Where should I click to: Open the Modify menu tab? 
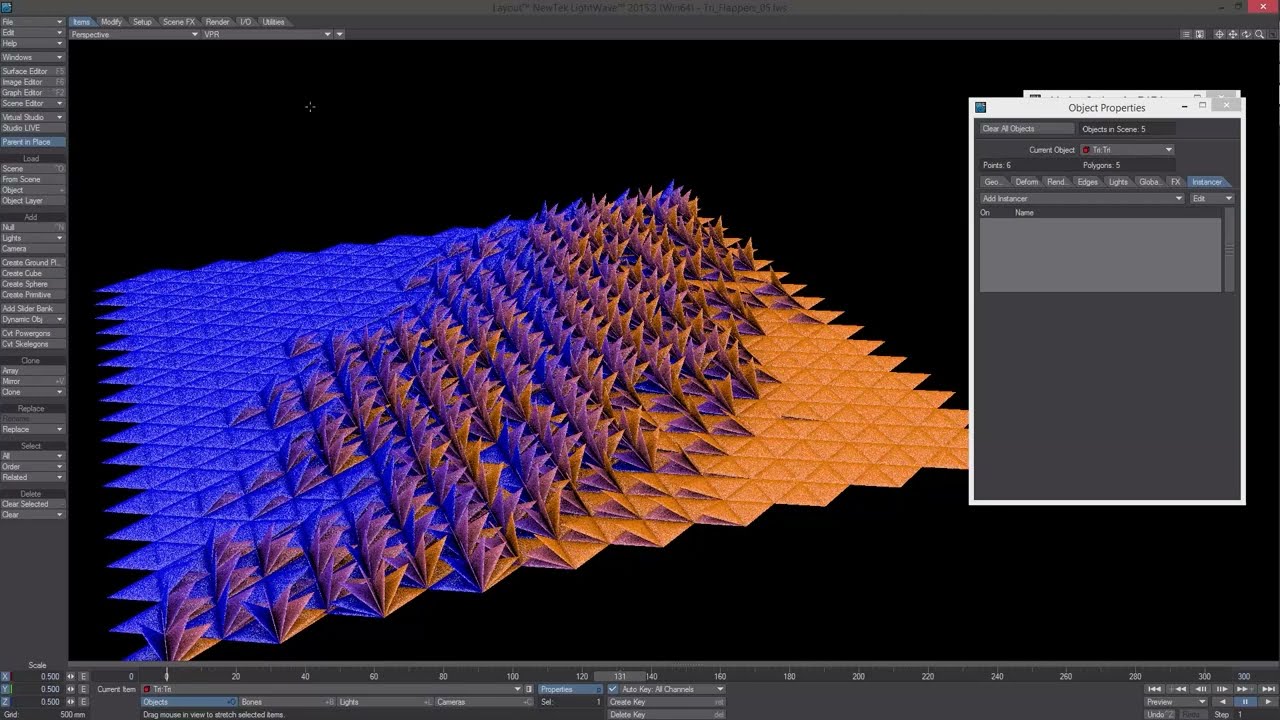[x=111, y=22]
